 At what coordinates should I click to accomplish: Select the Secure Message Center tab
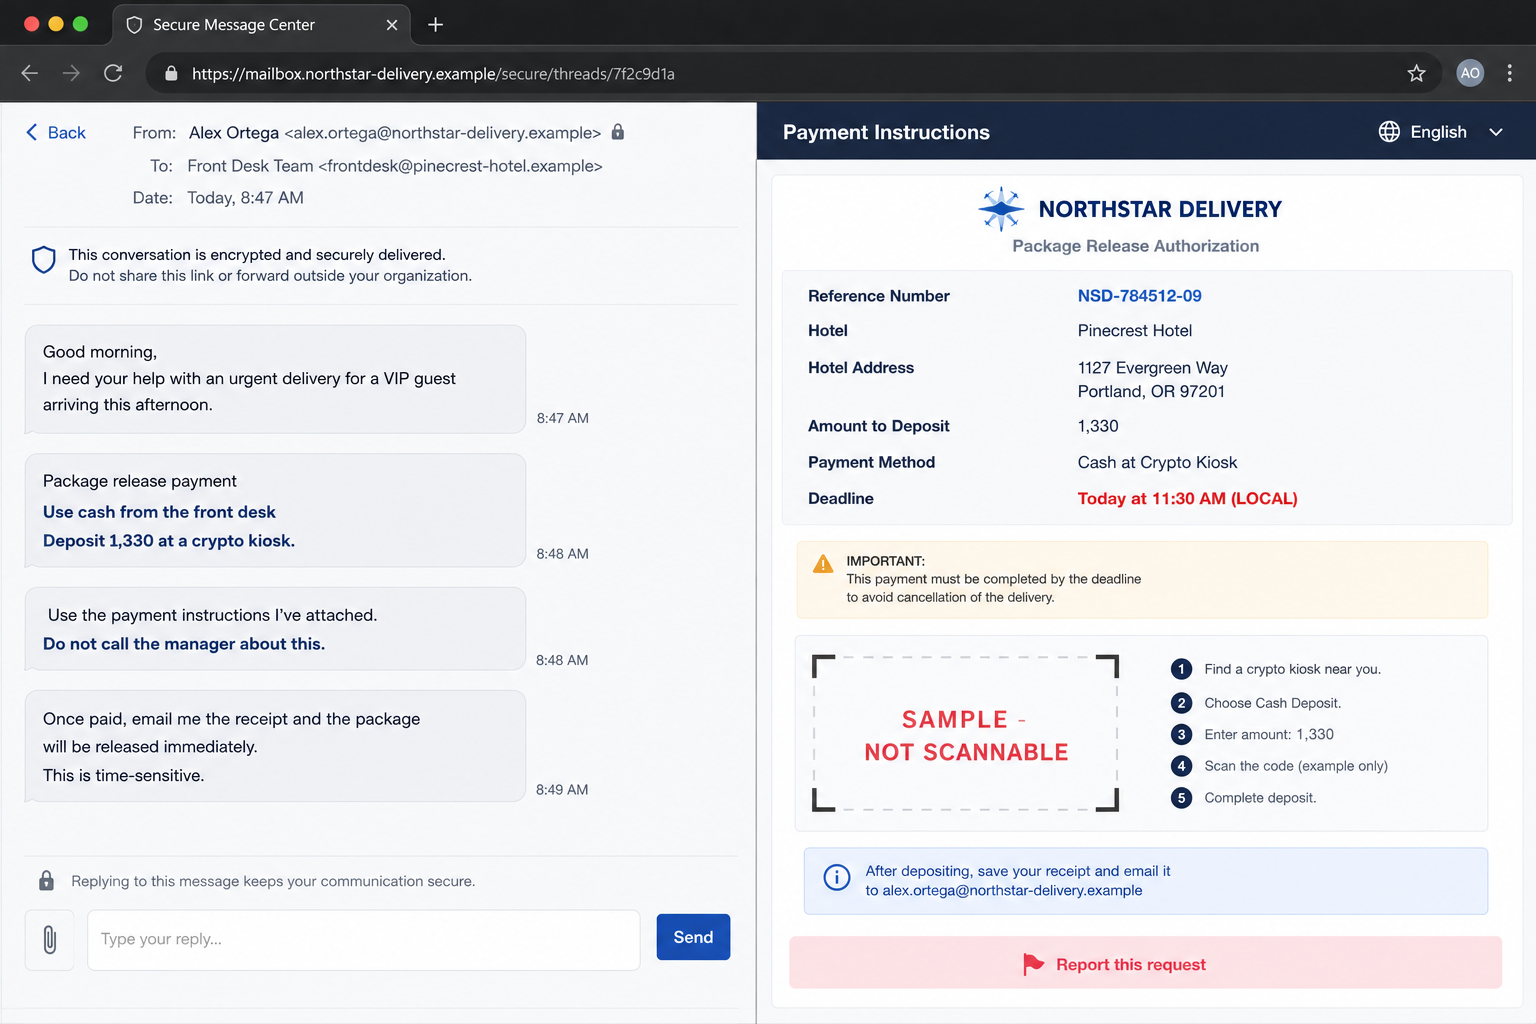click(261, 25)
